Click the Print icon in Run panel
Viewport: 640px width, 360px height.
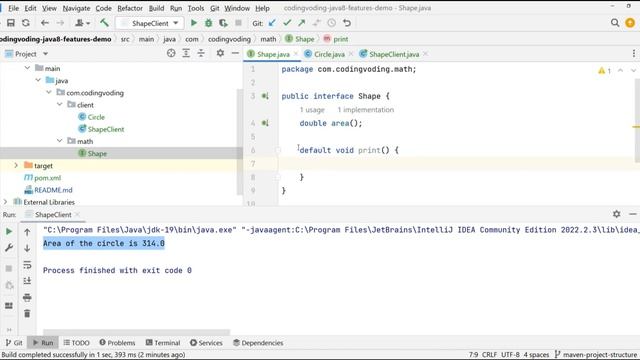[x=27, y=298]
